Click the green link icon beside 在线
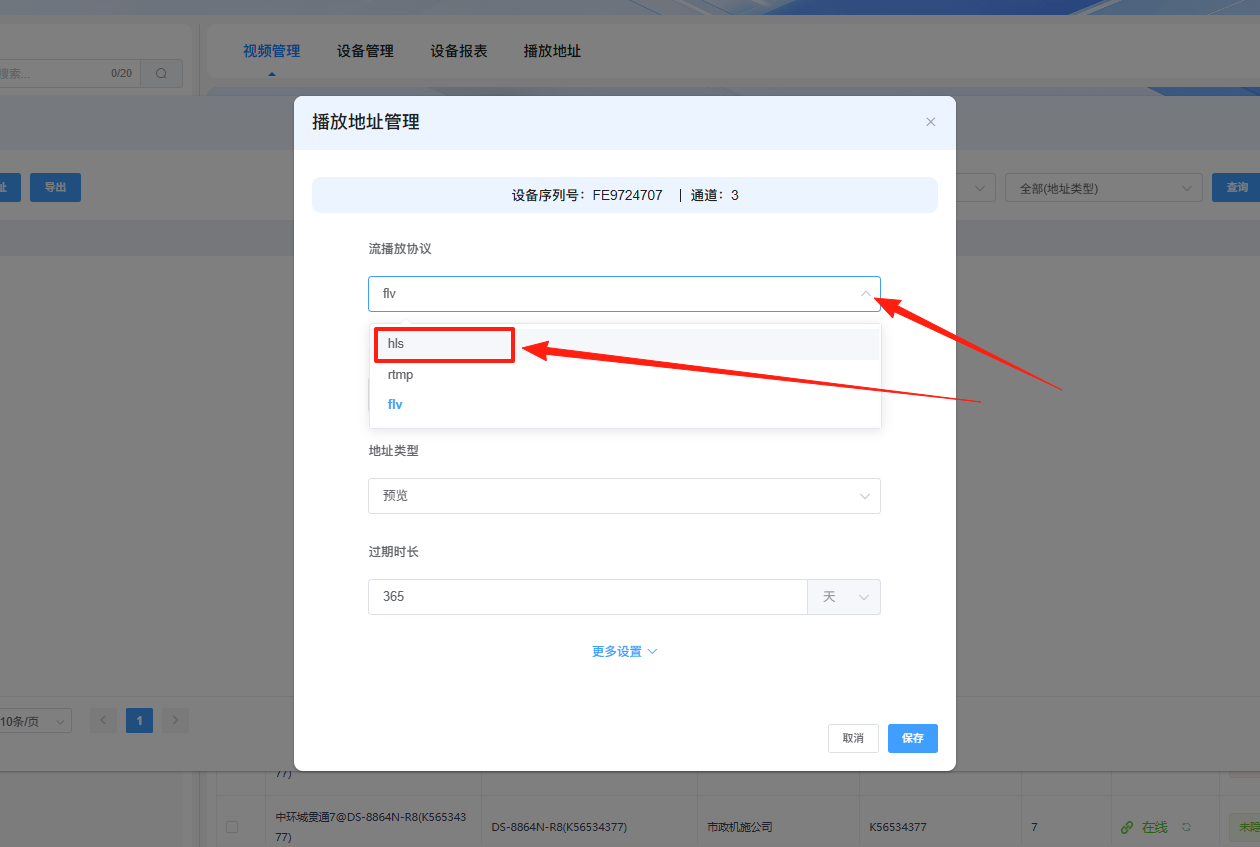The width and height of the screenshot is (1260, 847). coord(1127,827)
